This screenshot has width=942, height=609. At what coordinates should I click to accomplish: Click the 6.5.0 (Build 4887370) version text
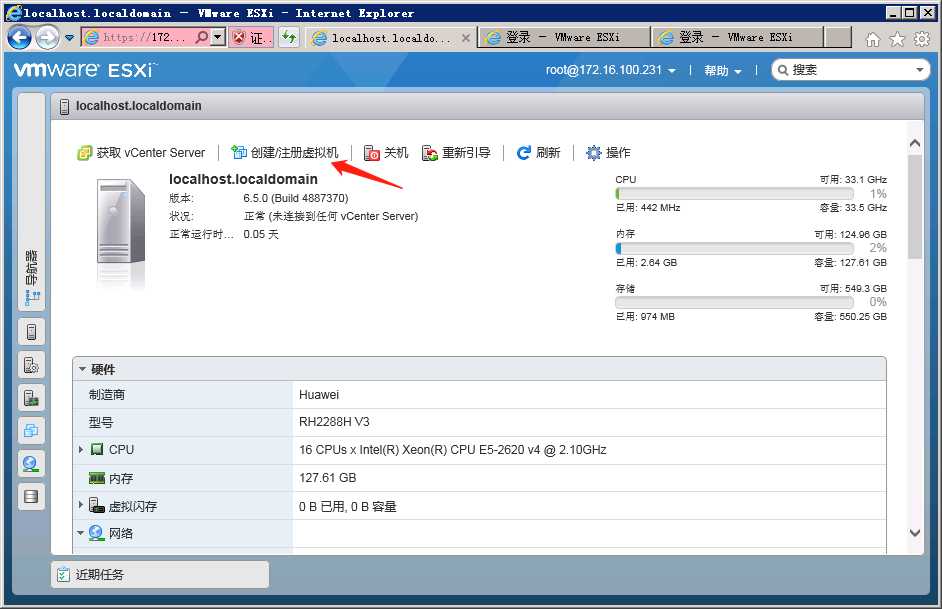296,198
